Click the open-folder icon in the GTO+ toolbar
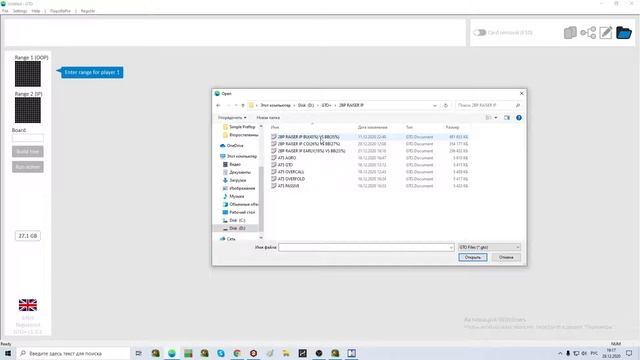The image size is (640, 360). [624, 33]
